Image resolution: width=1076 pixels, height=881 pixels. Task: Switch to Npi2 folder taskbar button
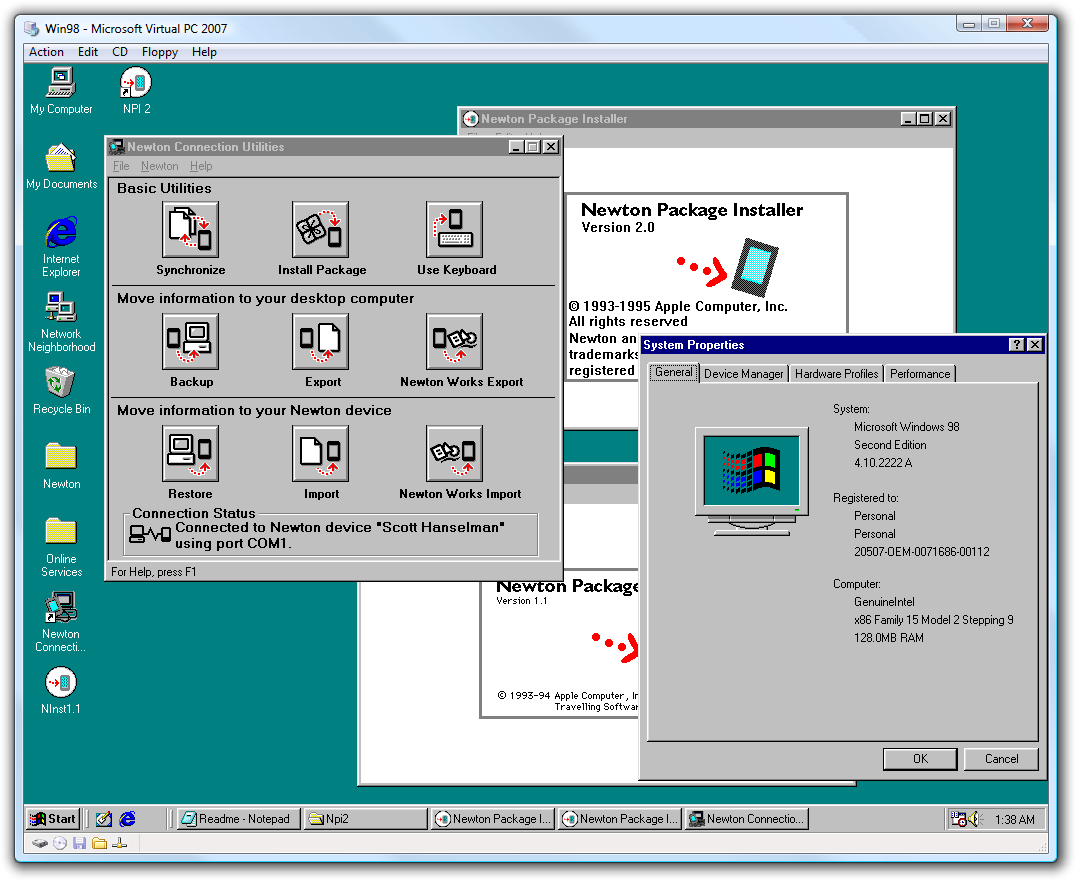pyautogui.click(x=365, y=819)
